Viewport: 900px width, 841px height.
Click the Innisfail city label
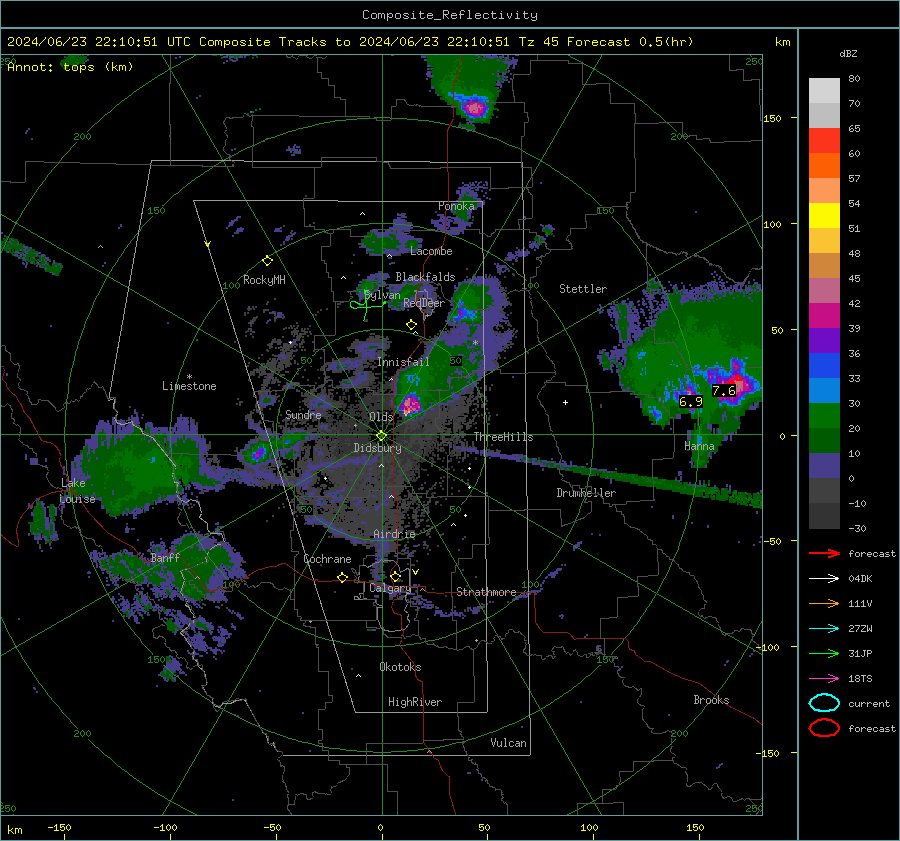(403, 362)
